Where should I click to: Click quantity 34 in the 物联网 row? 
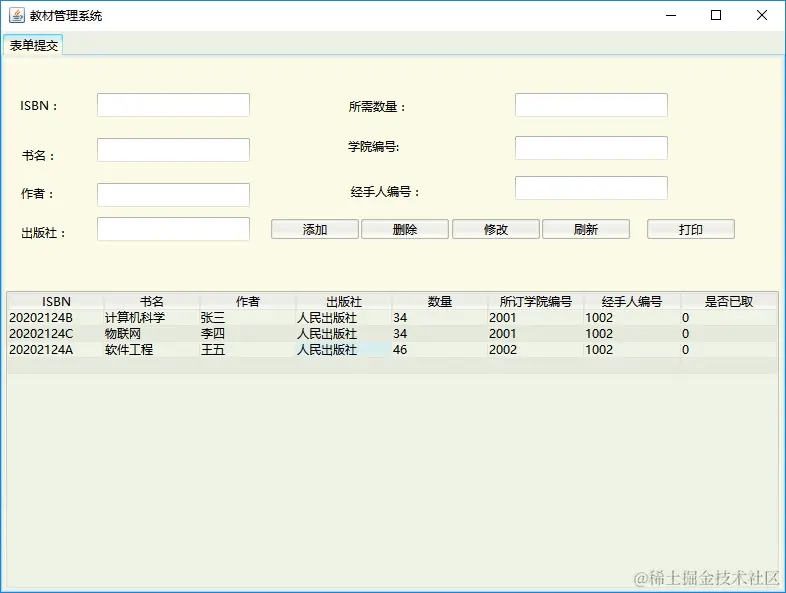pos(440,334)
